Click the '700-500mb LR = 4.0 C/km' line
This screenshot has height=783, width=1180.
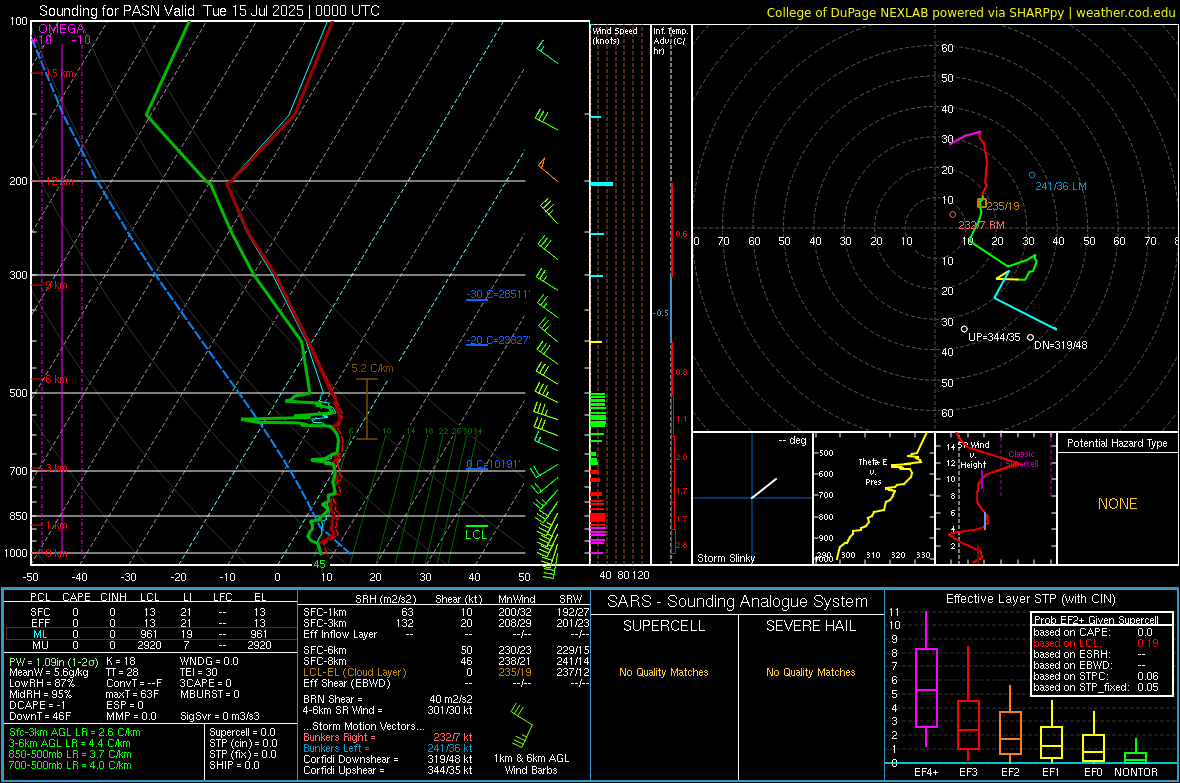click(70, 765)
